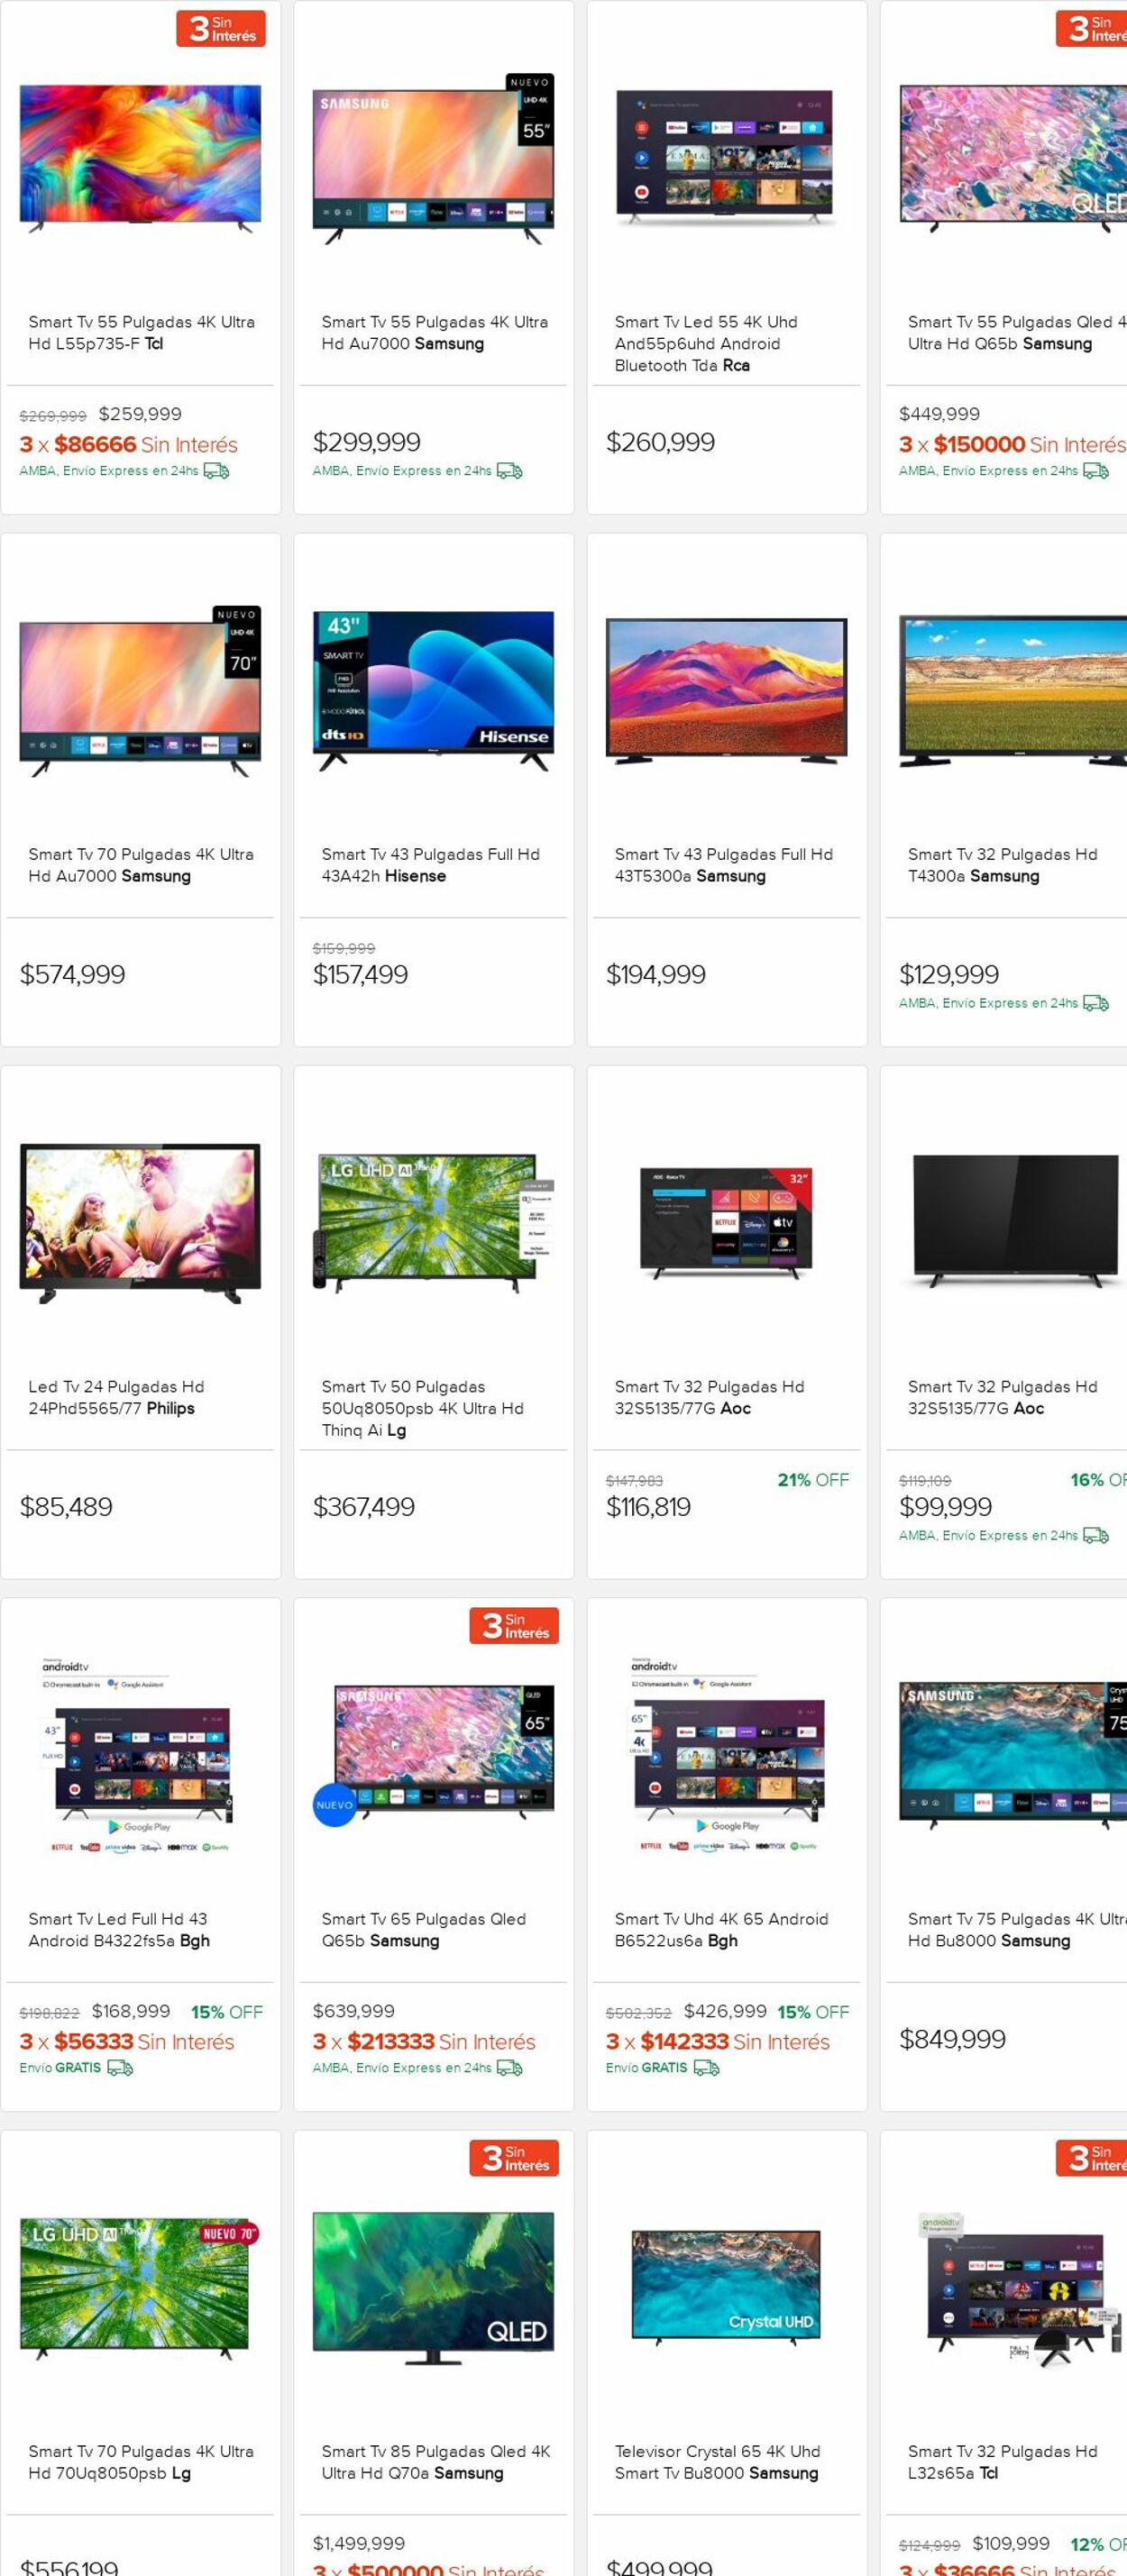Click the title Smart Tv Uhd 4K 65 Android Bgh

click(x=721, y=1929)
